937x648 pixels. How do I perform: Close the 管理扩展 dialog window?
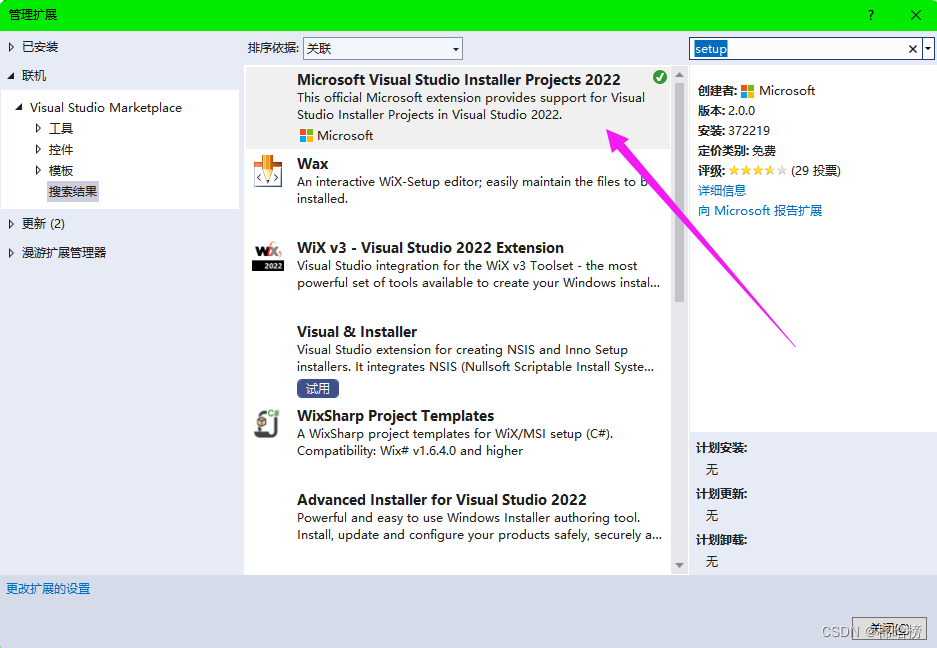pyautogui.click(x=915, y=15)
